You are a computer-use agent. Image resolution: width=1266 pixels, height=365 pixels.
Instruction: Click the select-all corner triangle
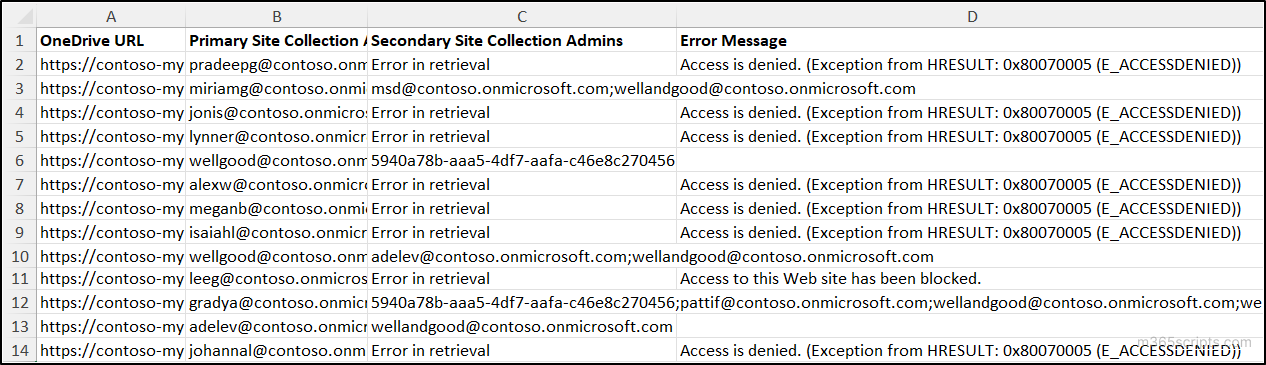(20, 17)
